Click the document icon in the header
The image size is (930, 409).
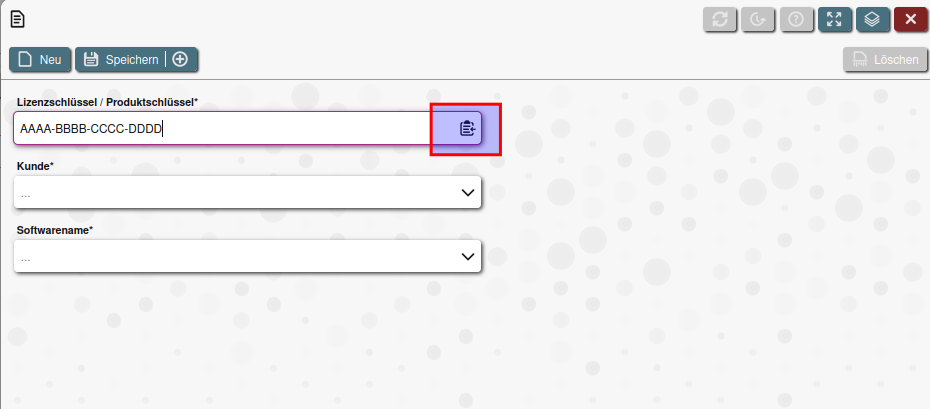tap(17, 19)
